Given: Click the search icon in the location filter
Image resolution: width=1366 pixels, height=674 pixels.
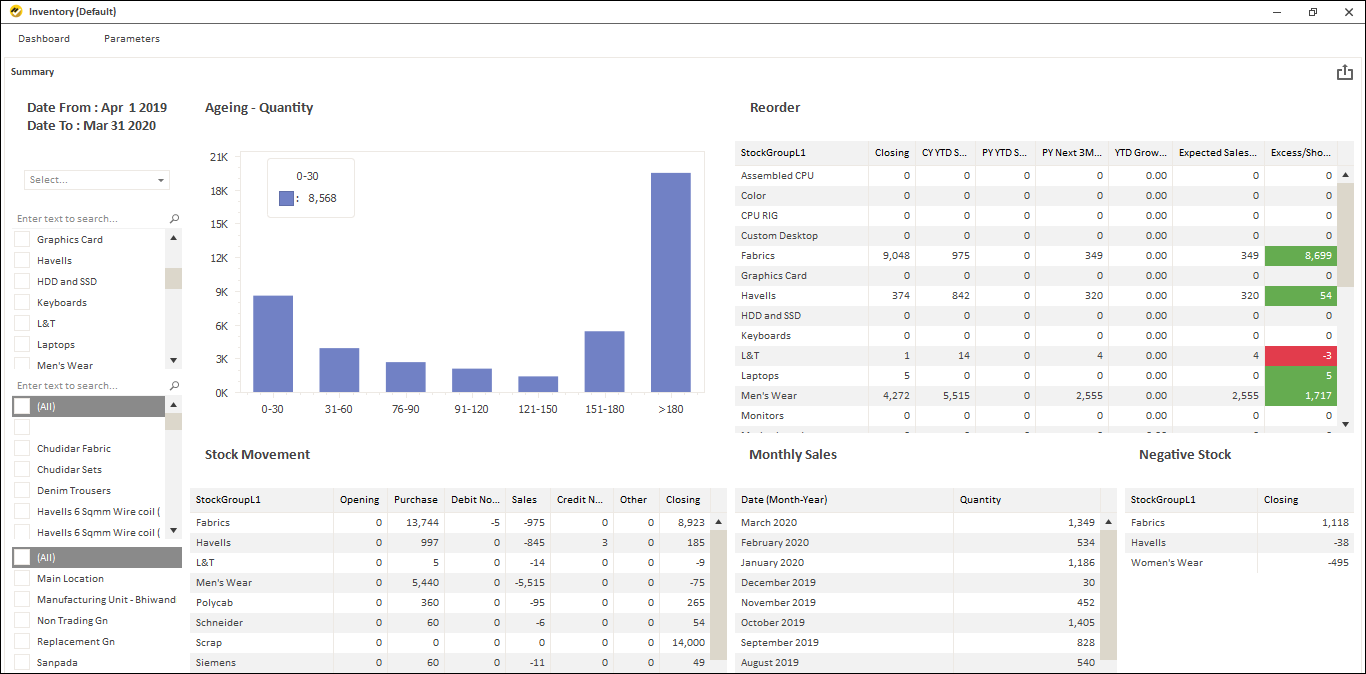Looking at the screenshot, I should (x=174, y=385).
